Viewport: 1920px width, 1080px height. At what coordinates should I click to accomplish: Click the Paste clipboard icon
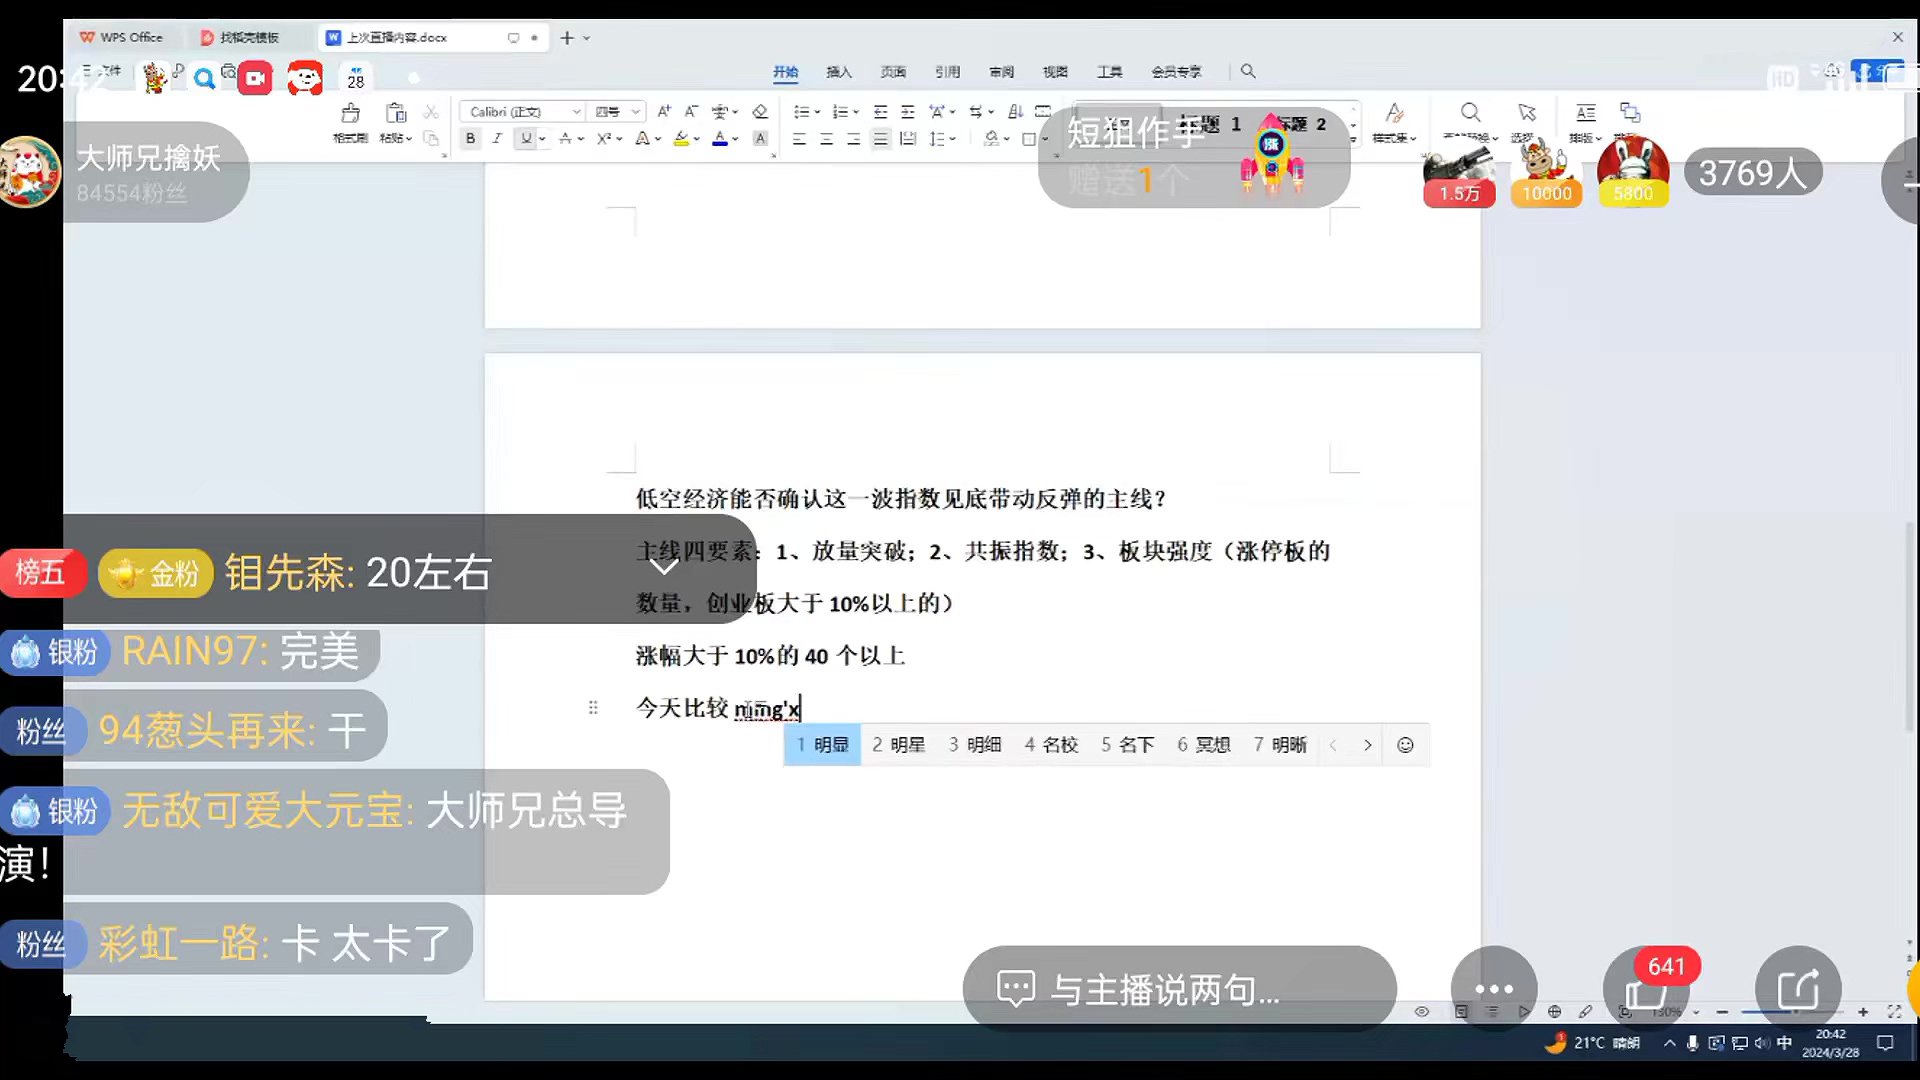(x=396, y=113)
